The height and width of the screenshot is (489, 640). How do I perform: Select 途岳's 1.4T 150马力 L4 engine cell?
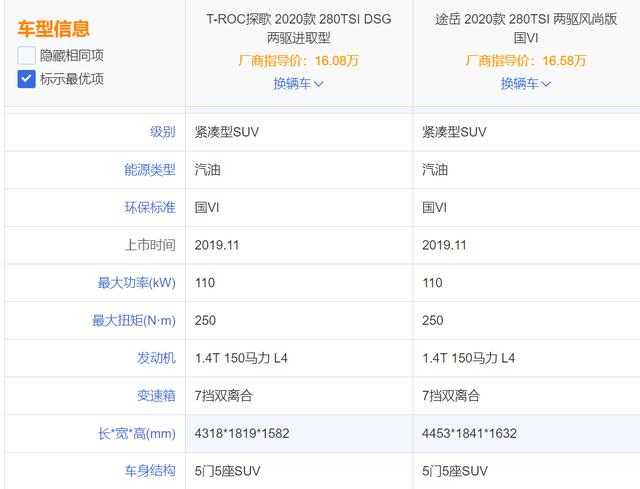click(527, 358)
